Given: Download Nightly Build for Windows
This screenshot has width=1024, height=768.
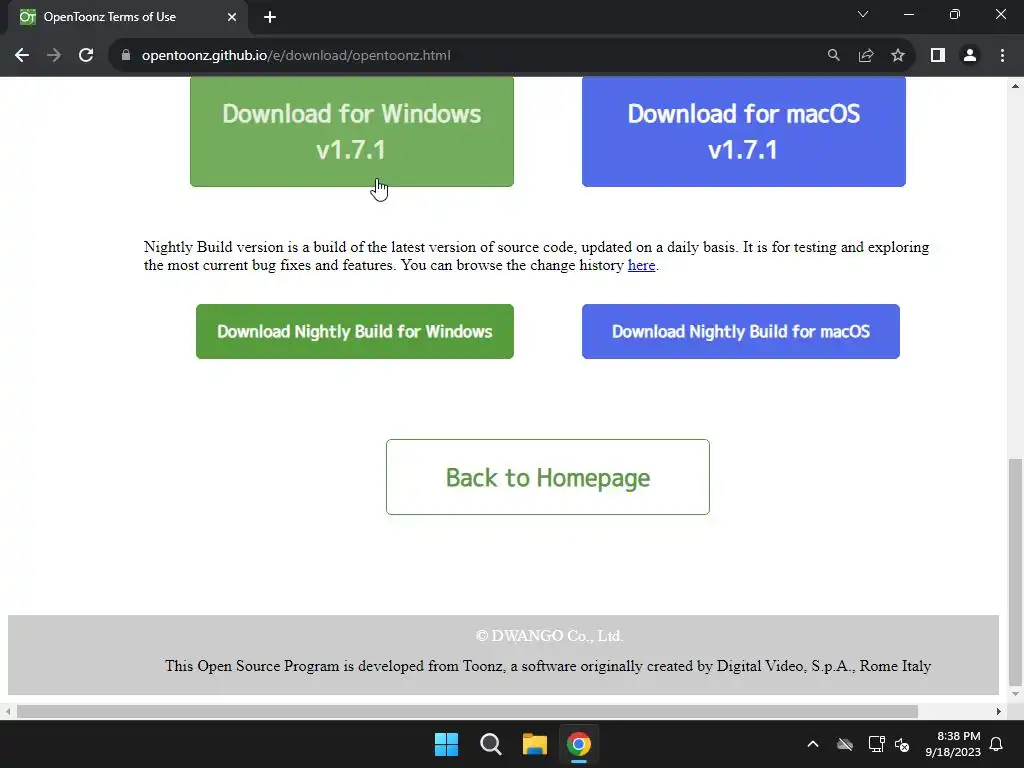Looking at the screenshot, I should [x=355, y=331].
